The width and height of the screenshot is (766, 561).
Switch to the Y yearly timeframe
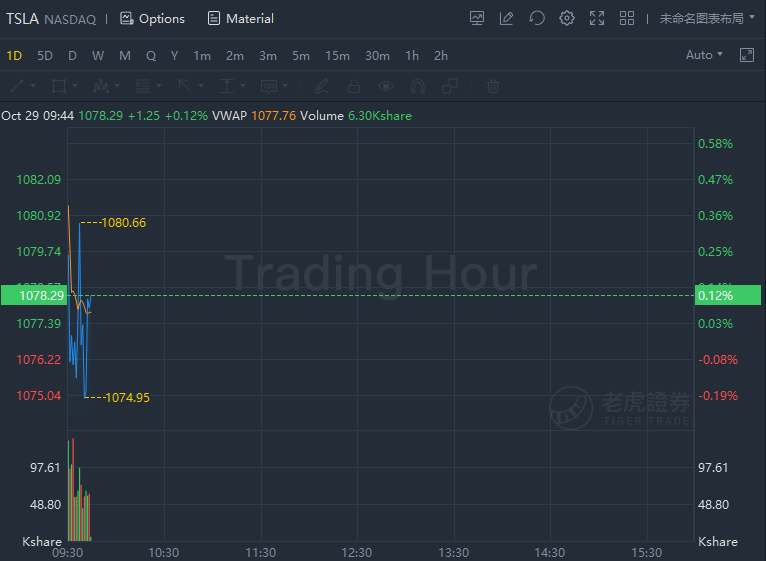point(174,56)
